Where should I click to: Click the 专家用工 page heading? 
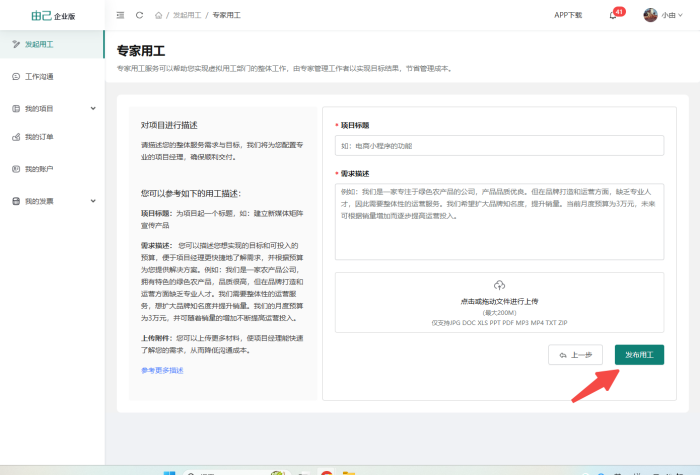coord(141,51)
